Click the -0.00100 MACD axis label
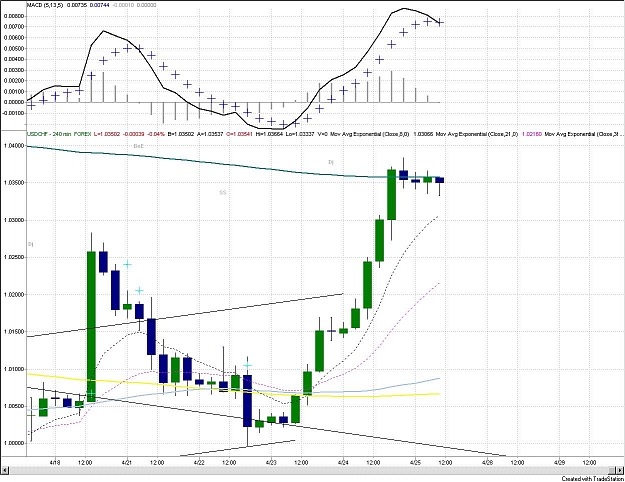This screenshot has width=625, height=482. coord(13,113)
